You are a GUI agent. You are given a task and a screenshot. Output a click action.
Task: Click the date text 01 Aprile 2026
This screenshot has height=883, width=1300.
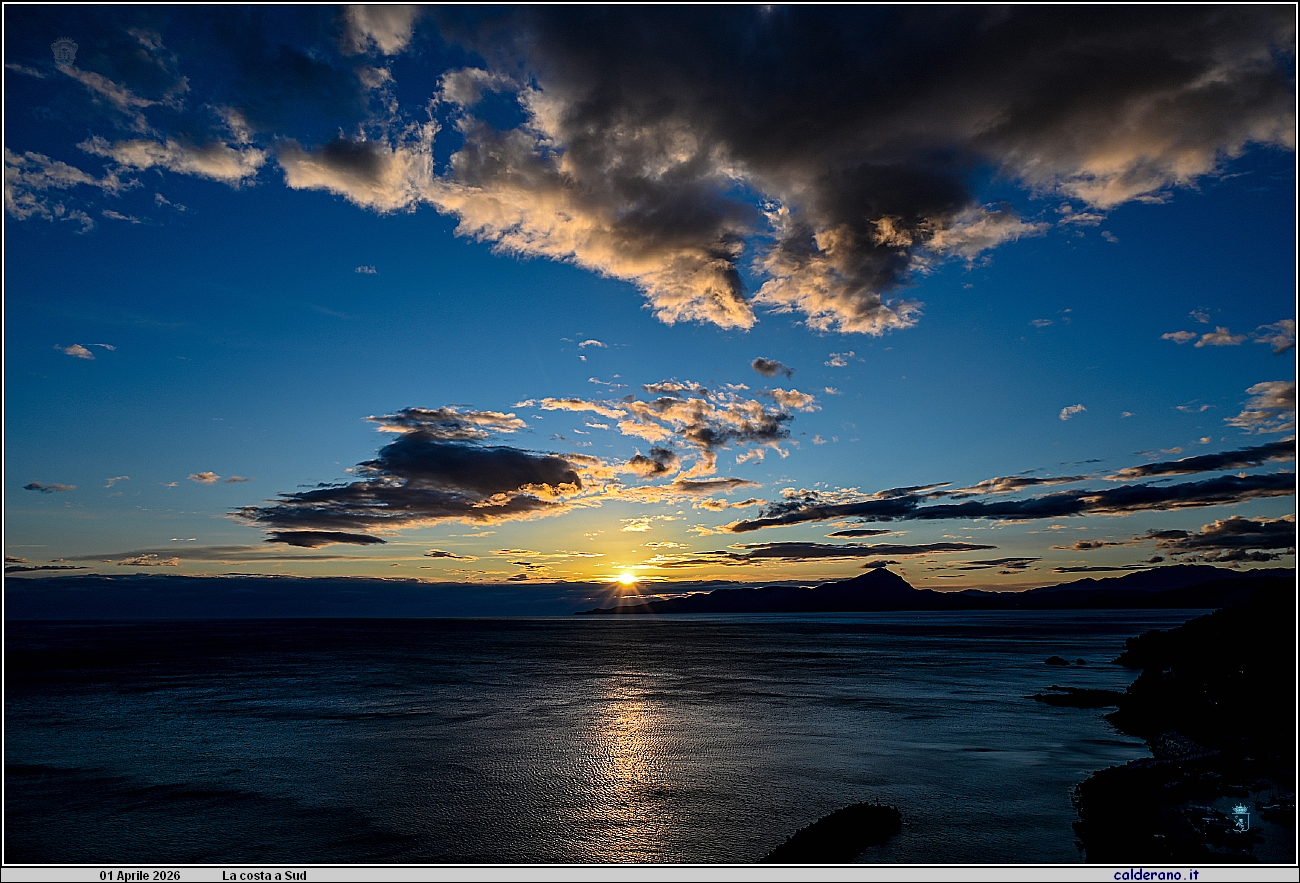(140, 875)
